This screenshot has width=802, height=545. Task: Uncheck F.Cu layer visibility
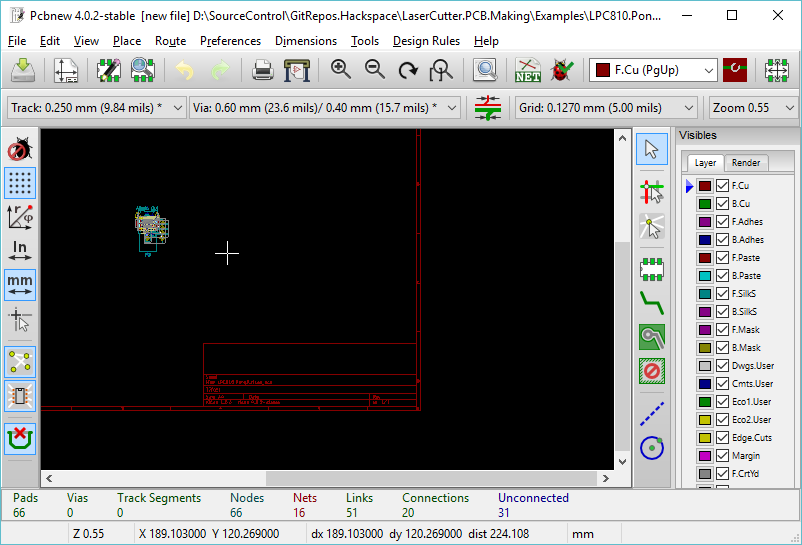tap(722, 186)
